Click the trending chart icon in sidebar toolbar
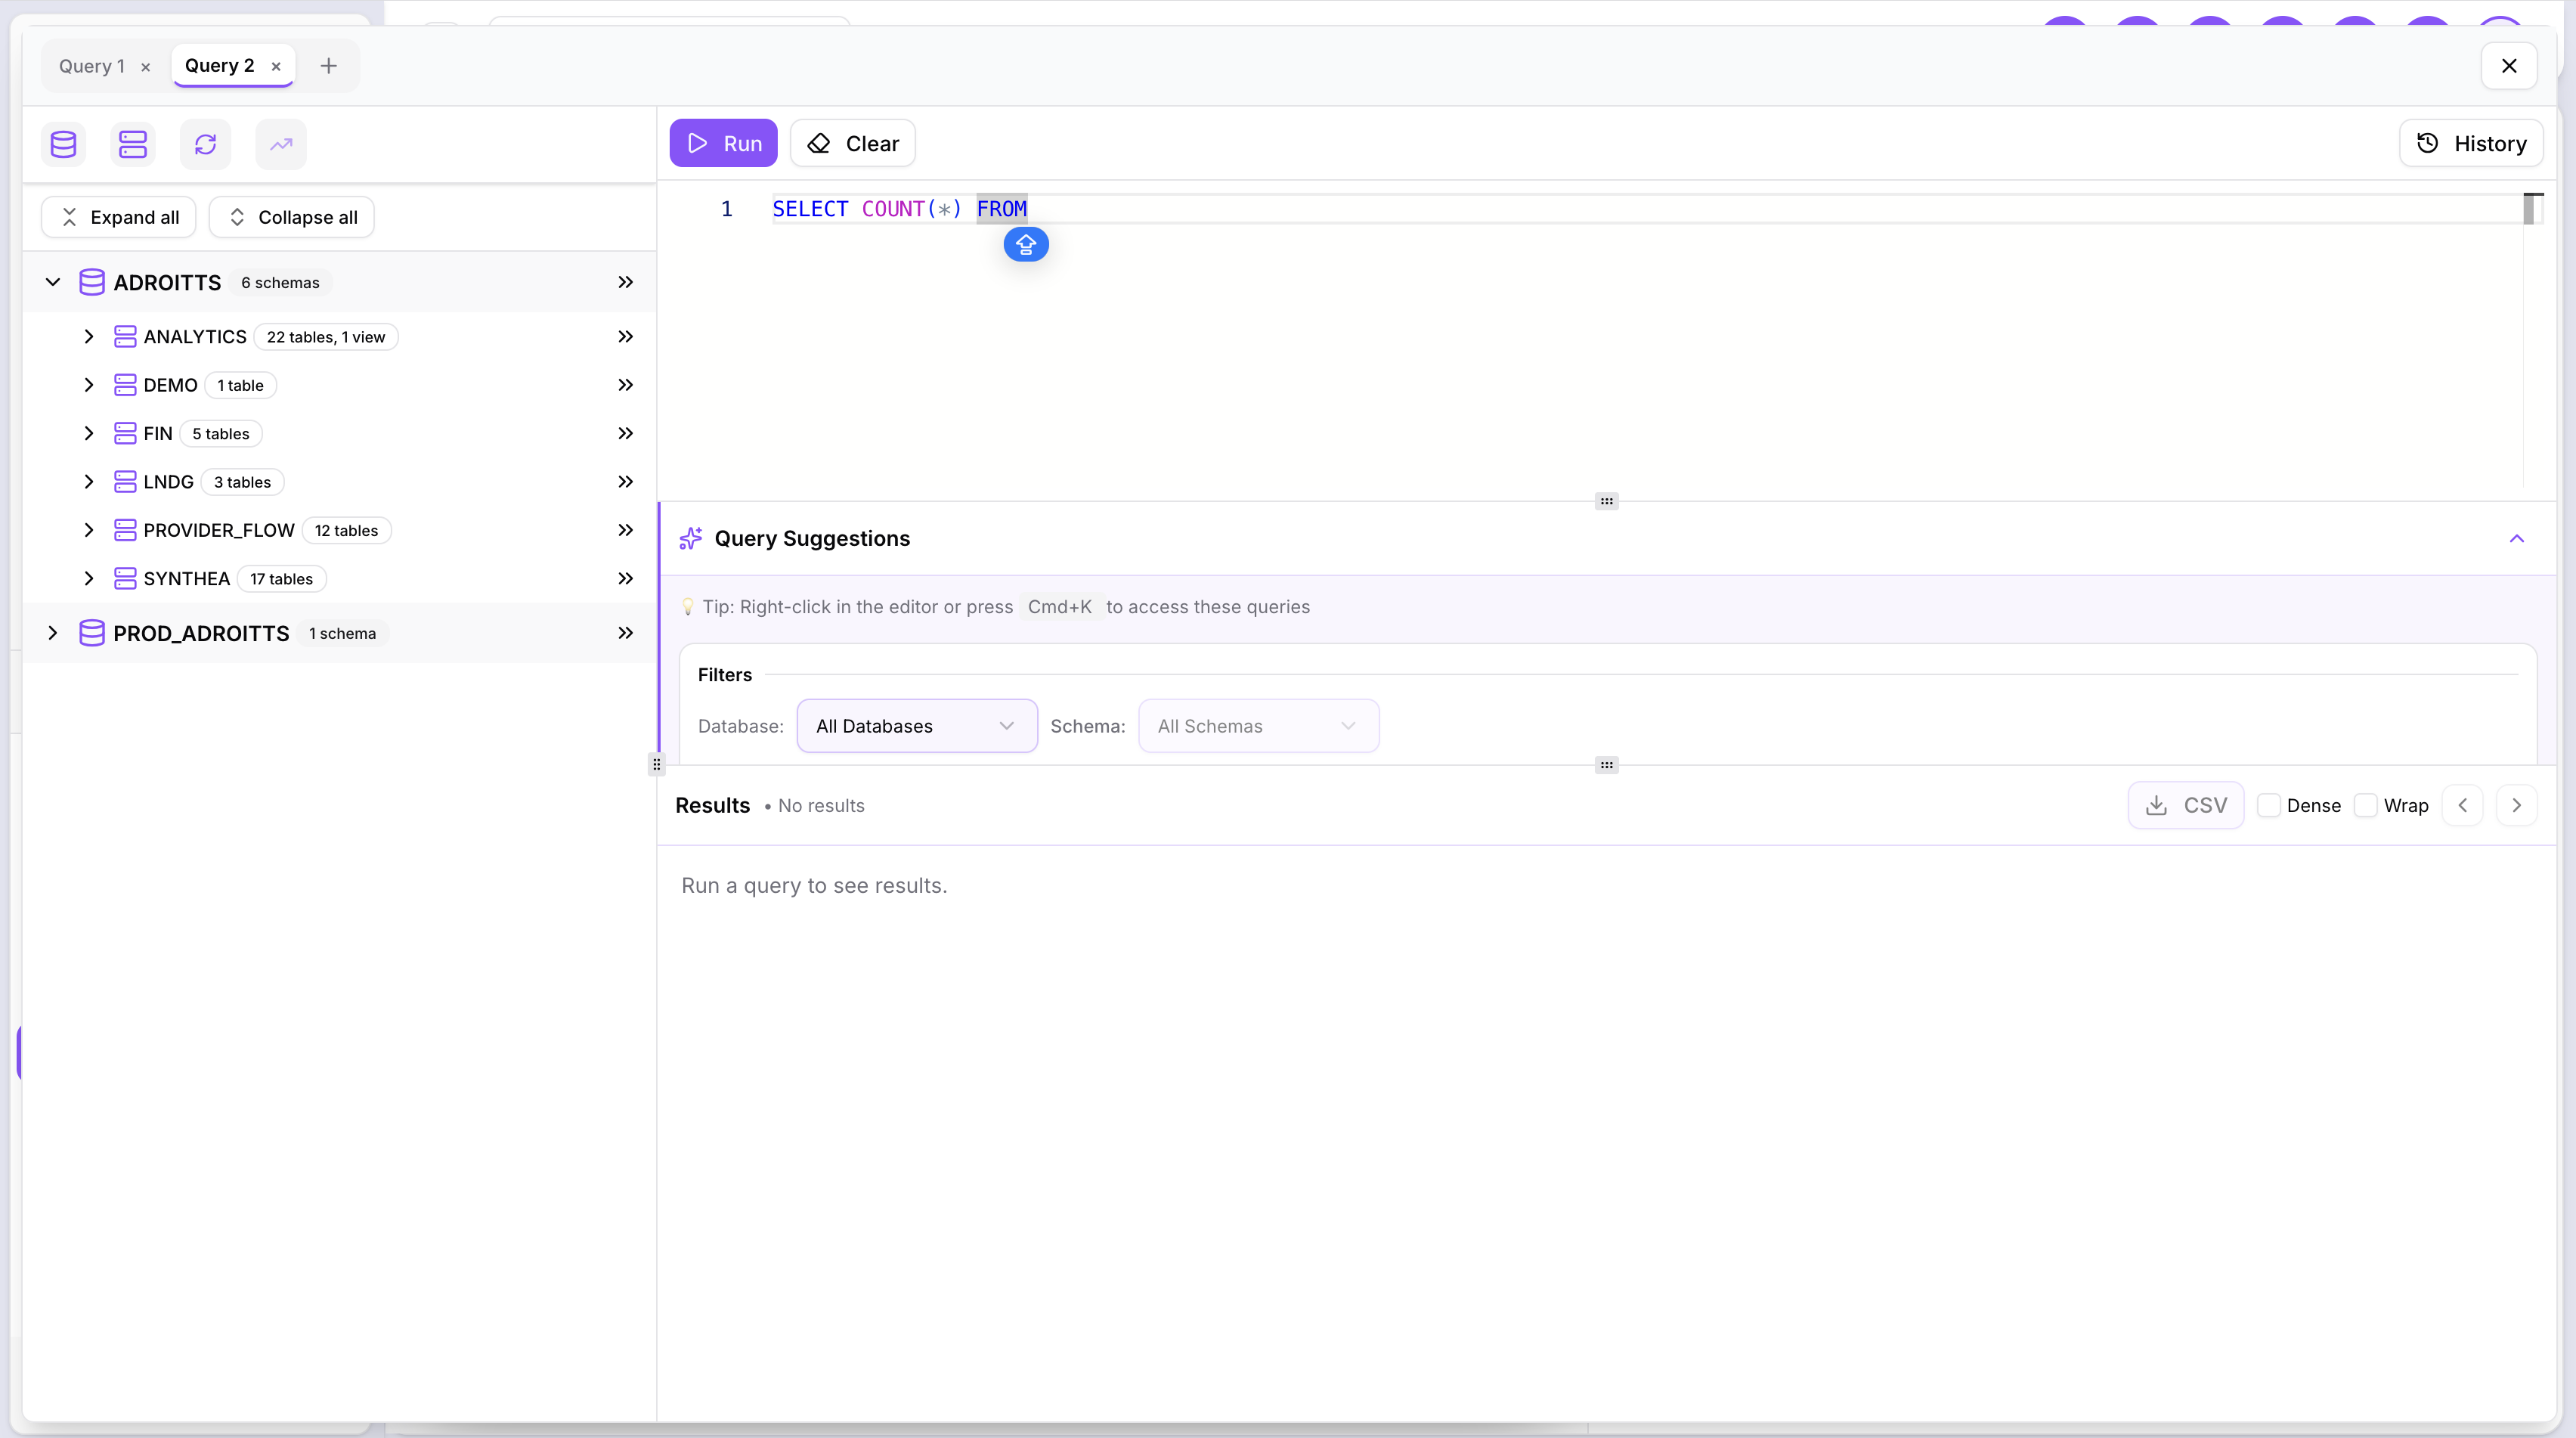 click(x=281, y=144)
